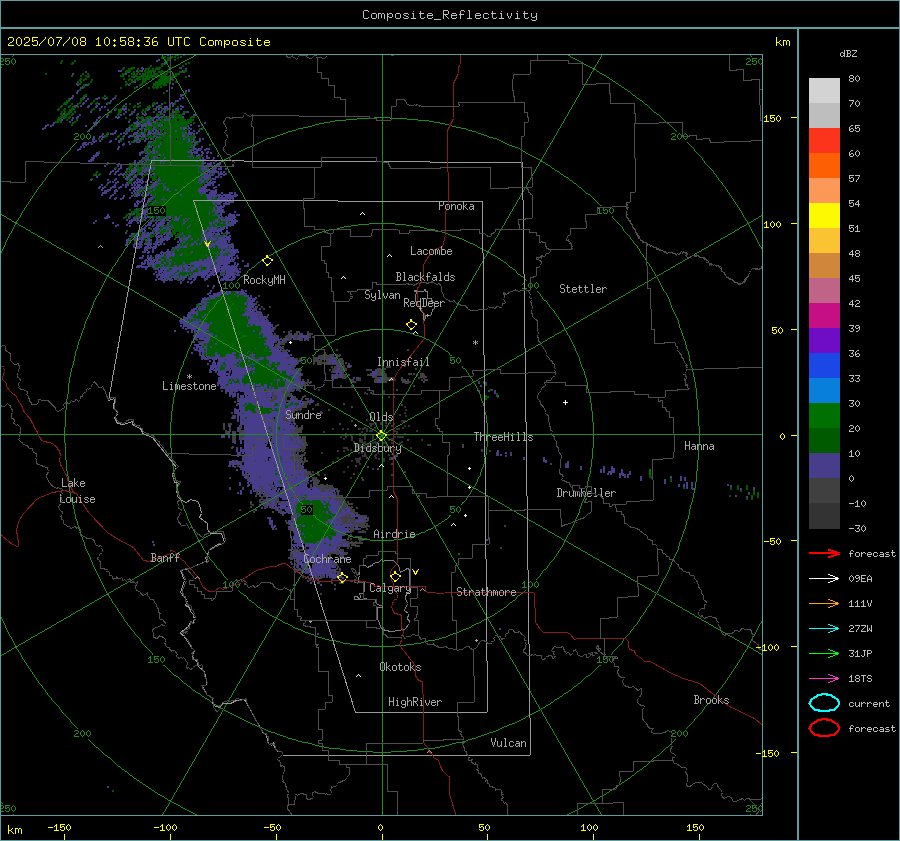Viewport: 900px width, 841px height.
Task: Click the Stettler label
Action: (x=583, y=289)
